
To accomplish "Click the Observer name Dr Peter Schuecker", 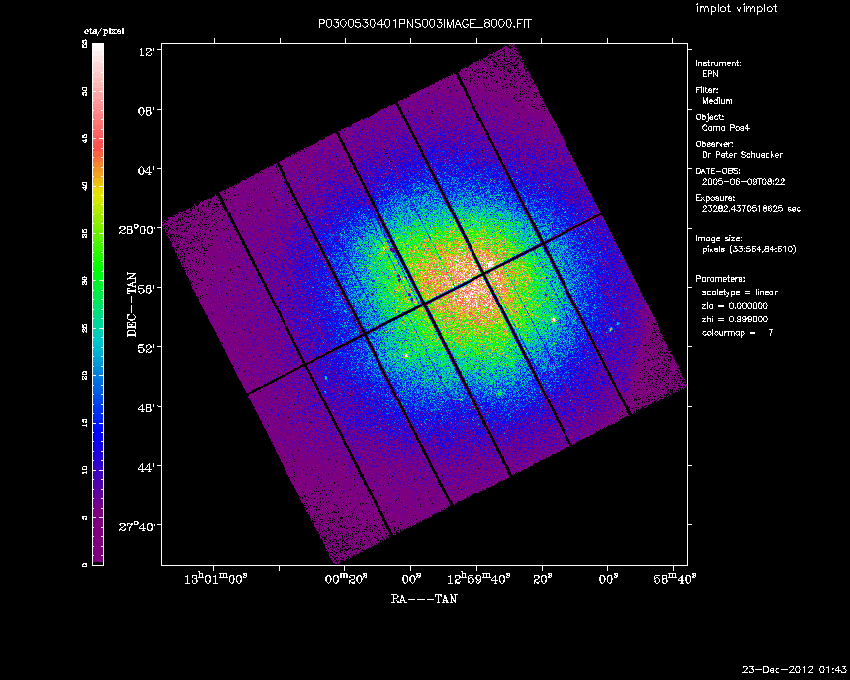I will click(742, 155).
